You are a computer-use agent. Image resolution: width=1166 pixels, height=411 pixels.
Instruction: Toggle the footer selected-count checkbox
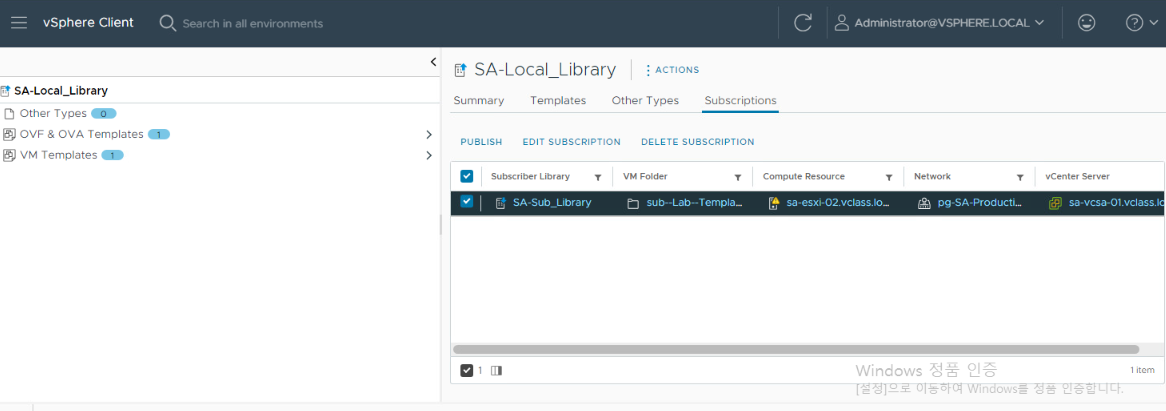tap(466, 370)
